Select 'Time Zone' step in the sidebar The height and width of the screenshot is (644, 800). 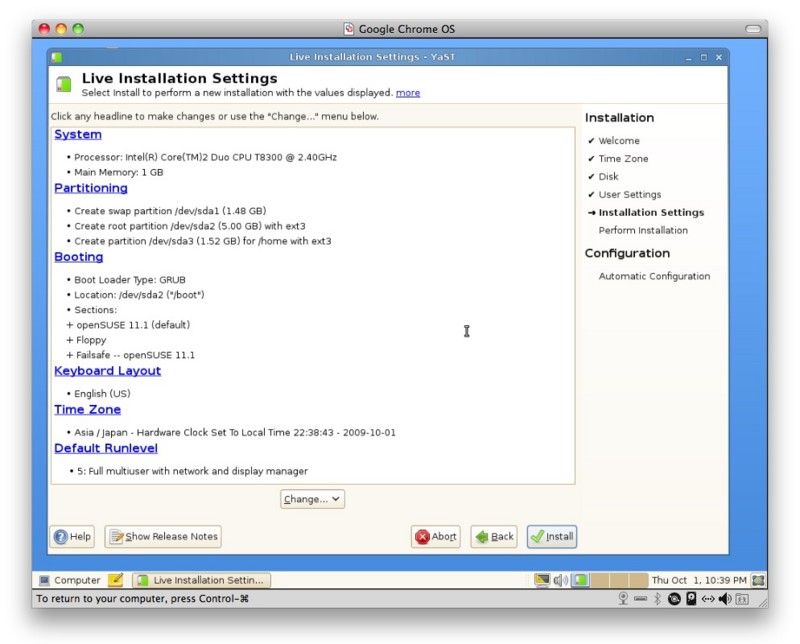pyautogui.click(x=623, y=159)
